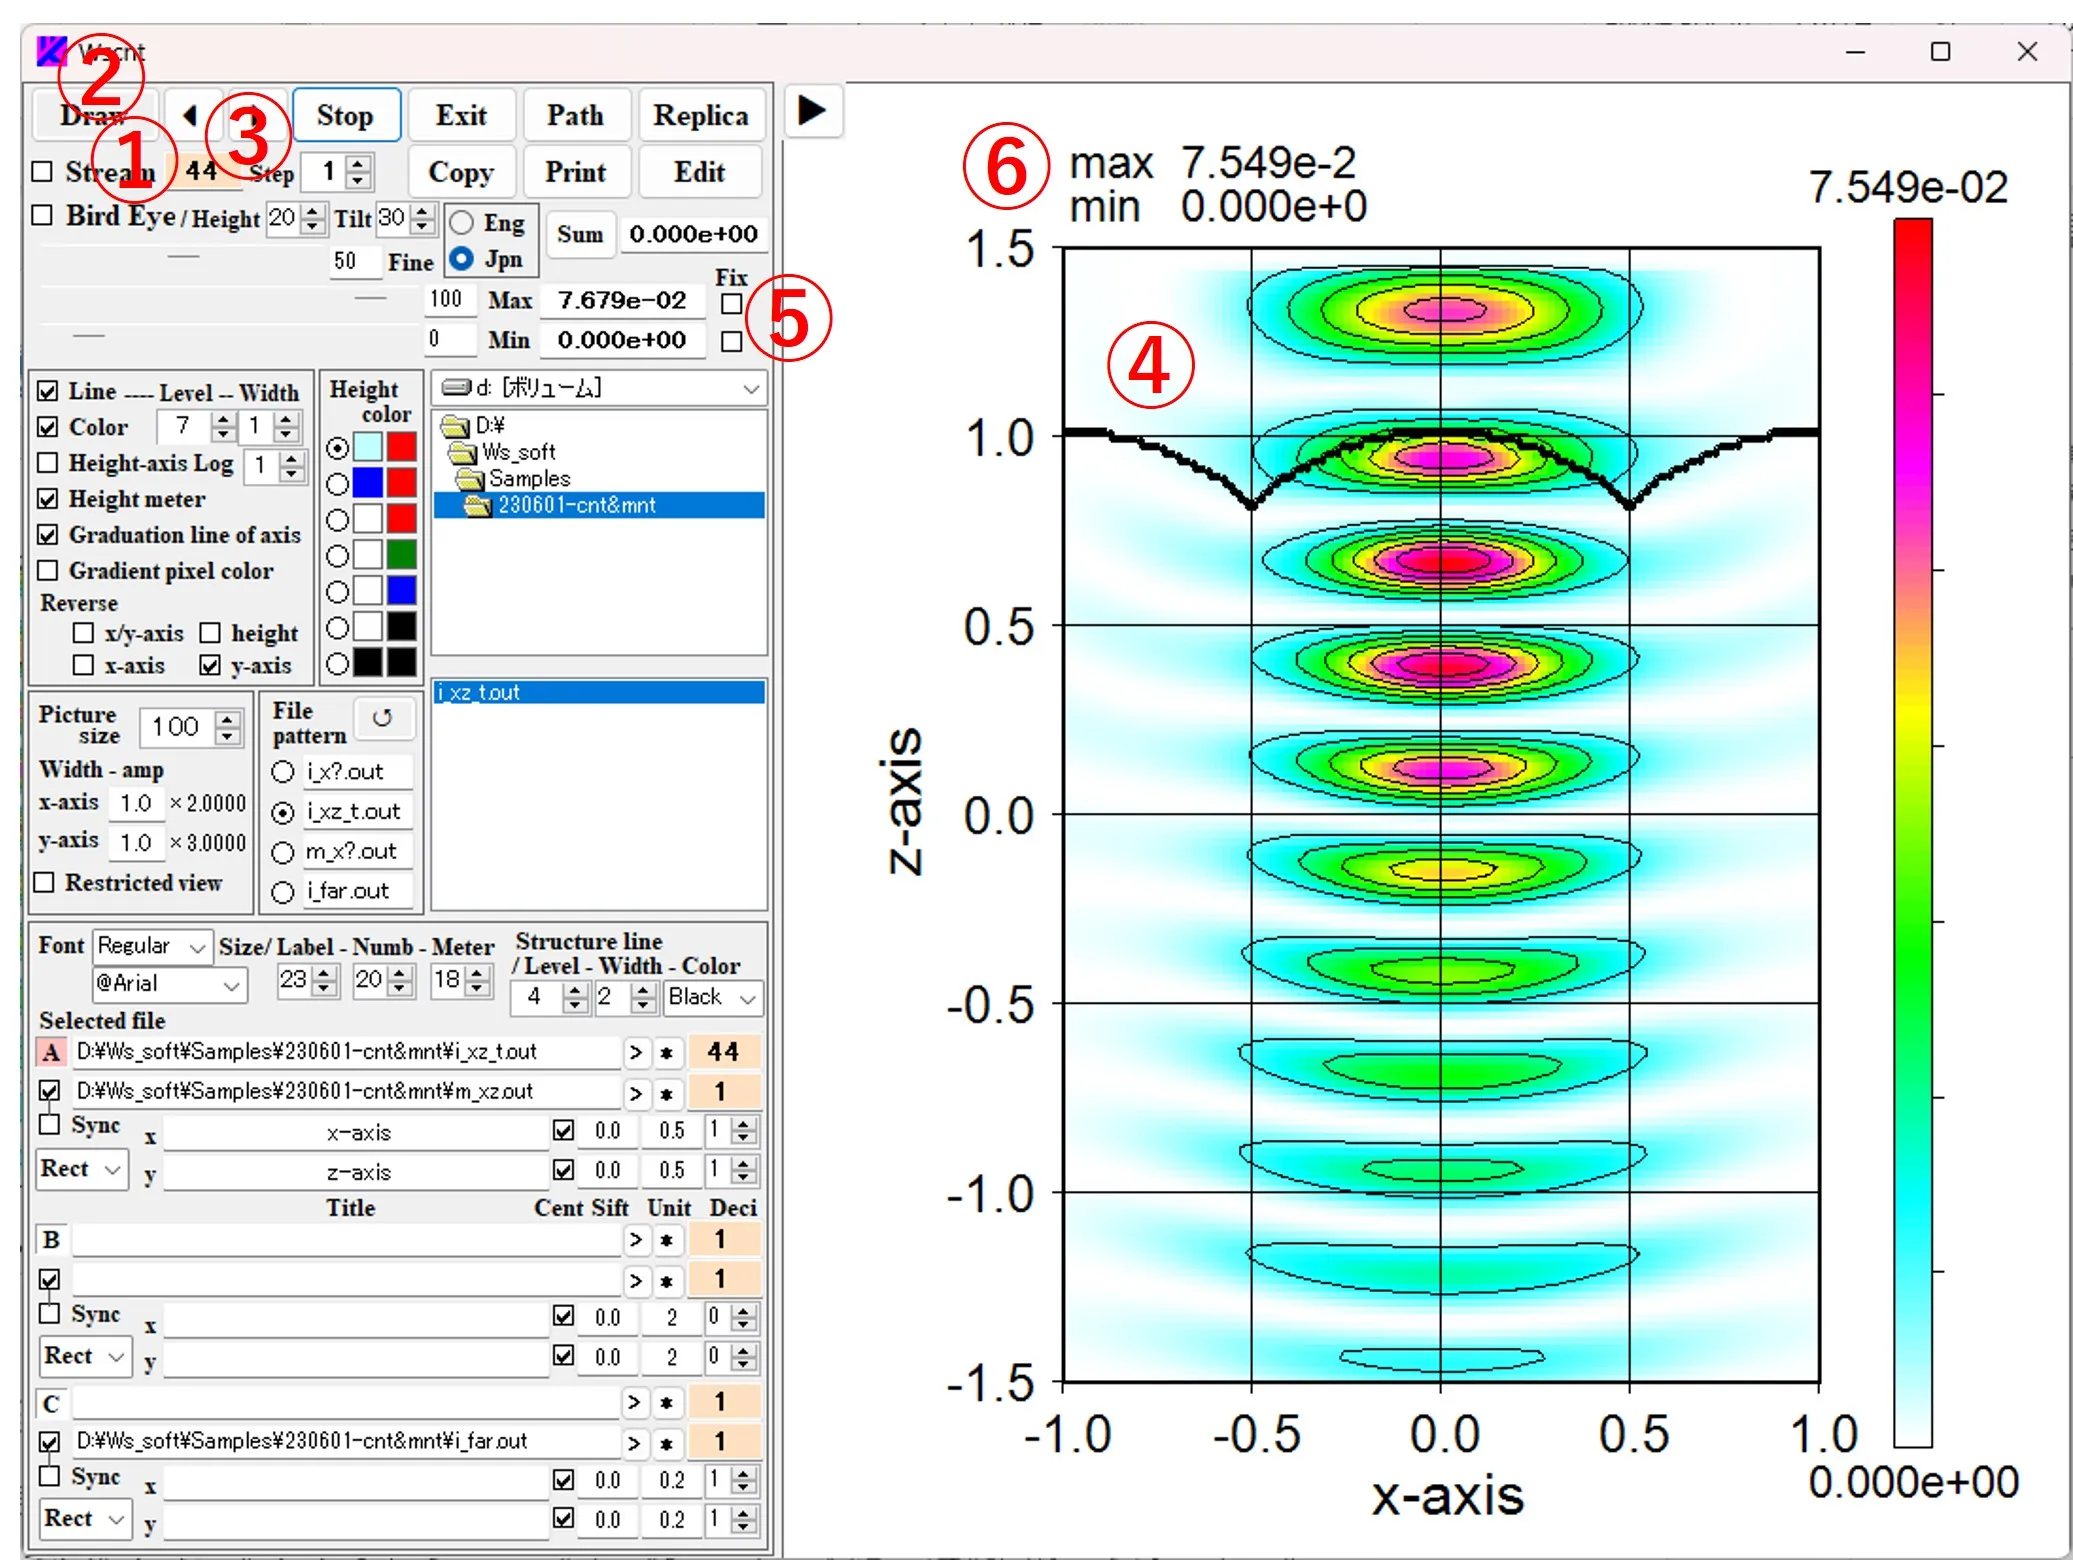Enable the Restricted view checkbox
This screenshot has height=1560, width=2073.
(x=44, y=882)
